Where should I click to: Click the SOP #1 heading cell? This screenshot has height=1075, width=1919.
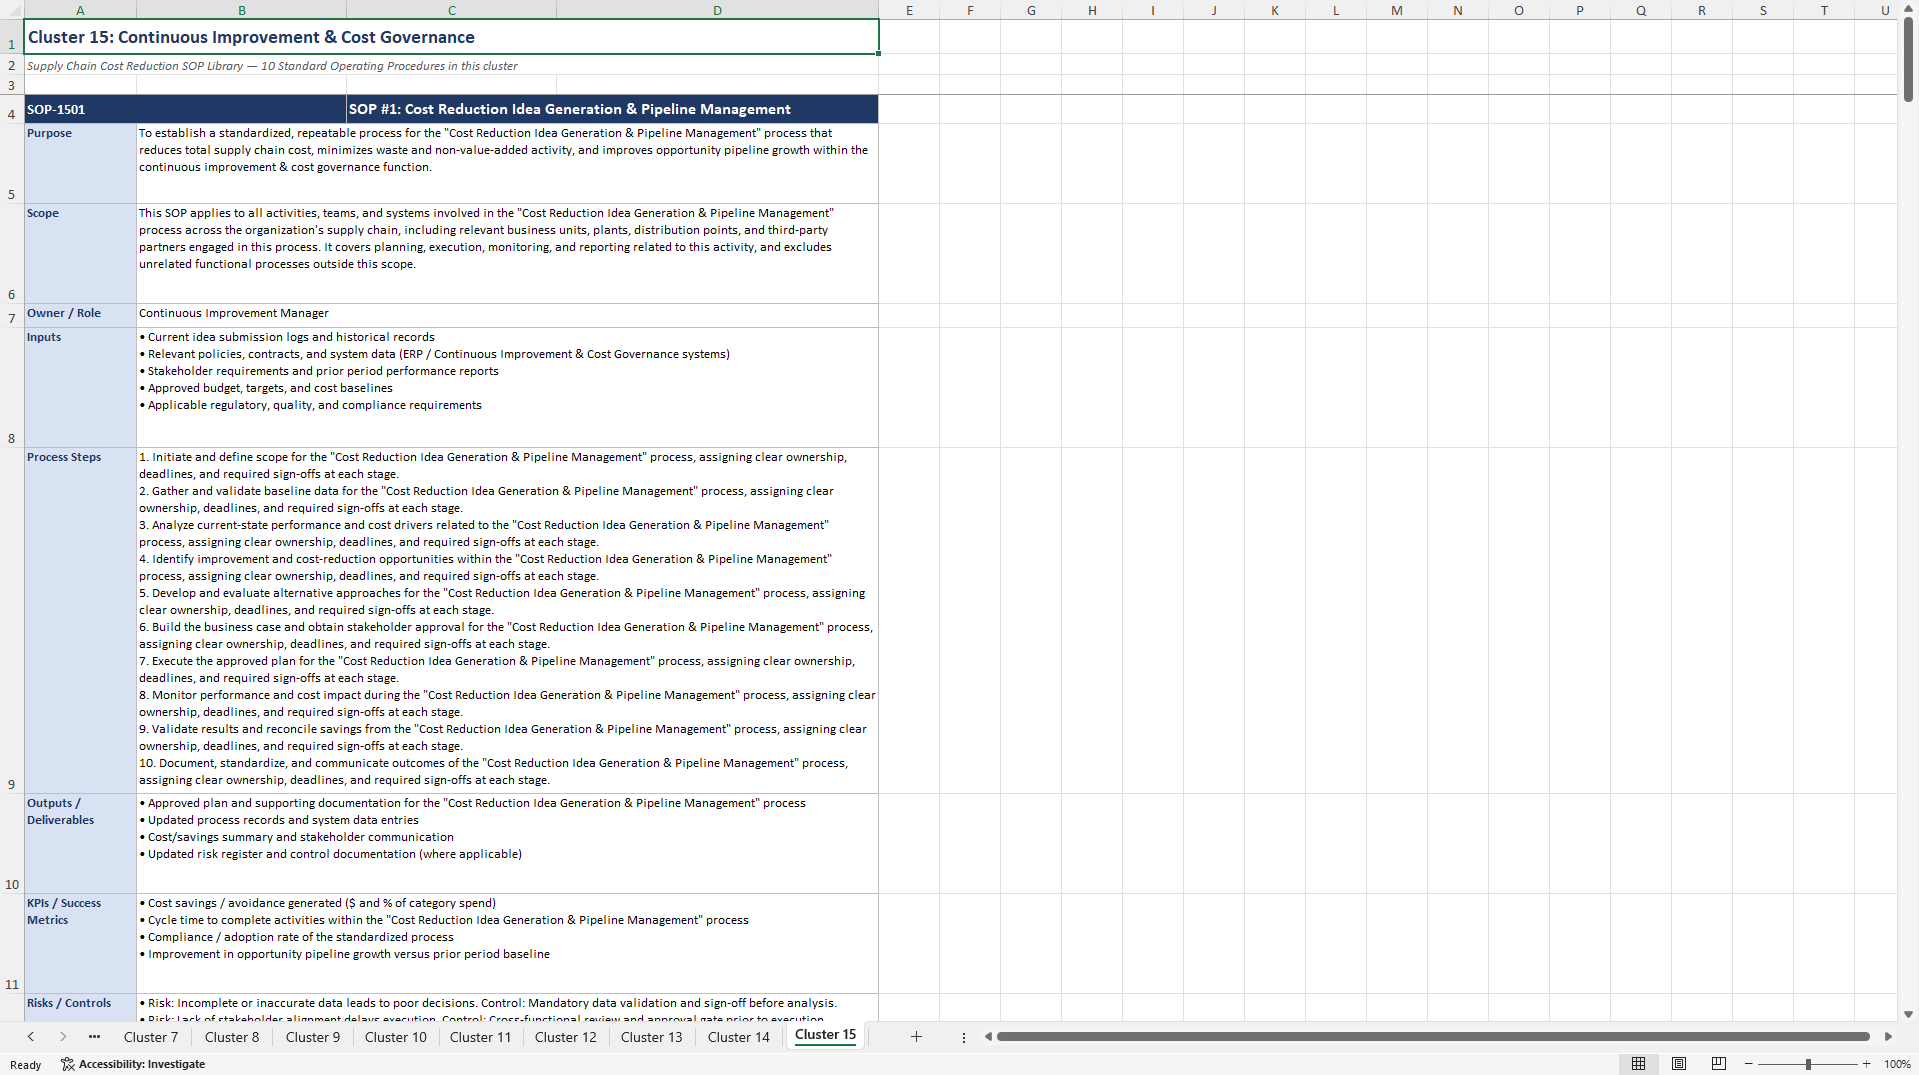[x=612, y=109]
